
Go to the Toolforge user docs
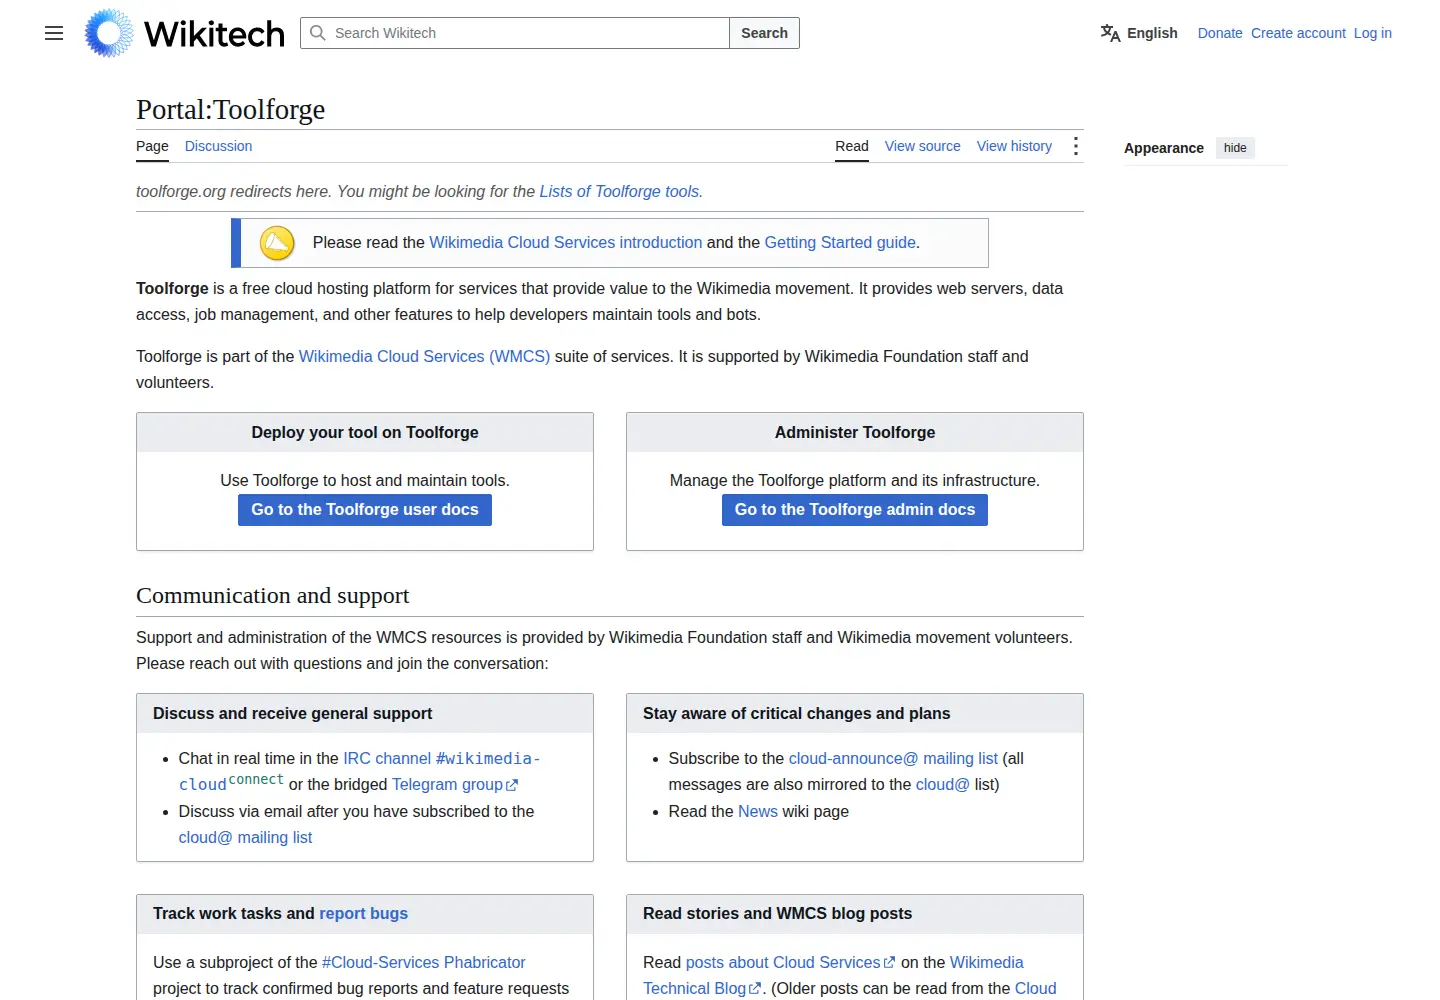click(365, 510)
